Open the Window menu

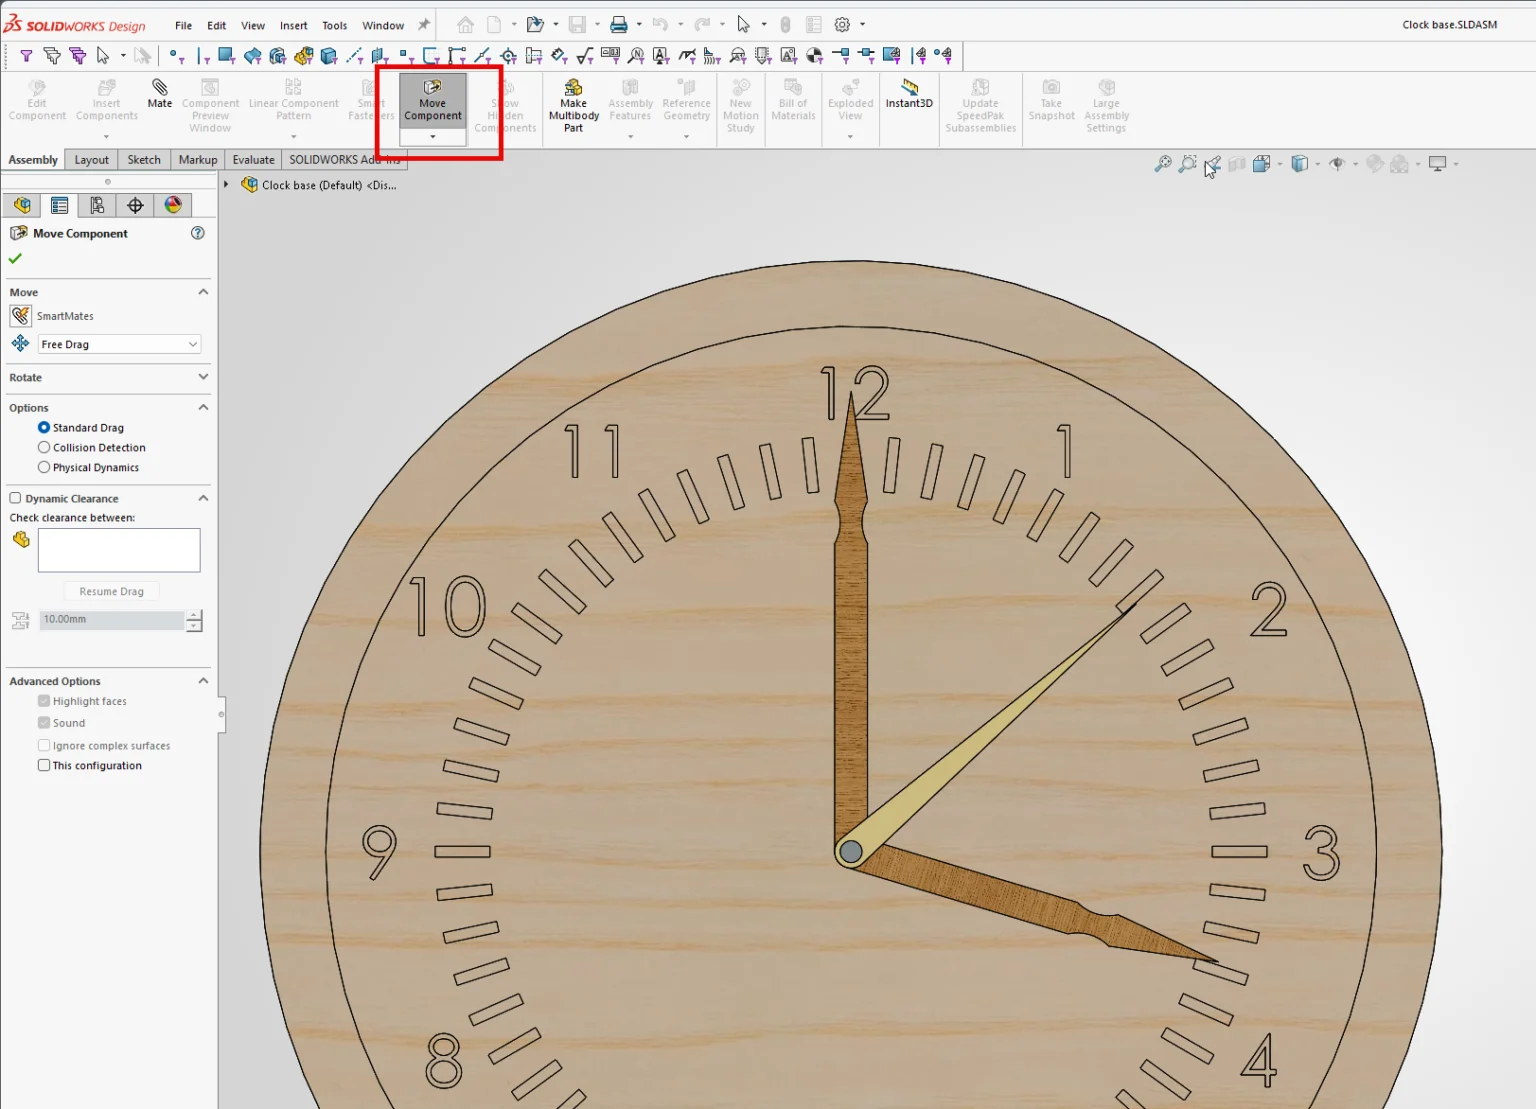(383, 26)
